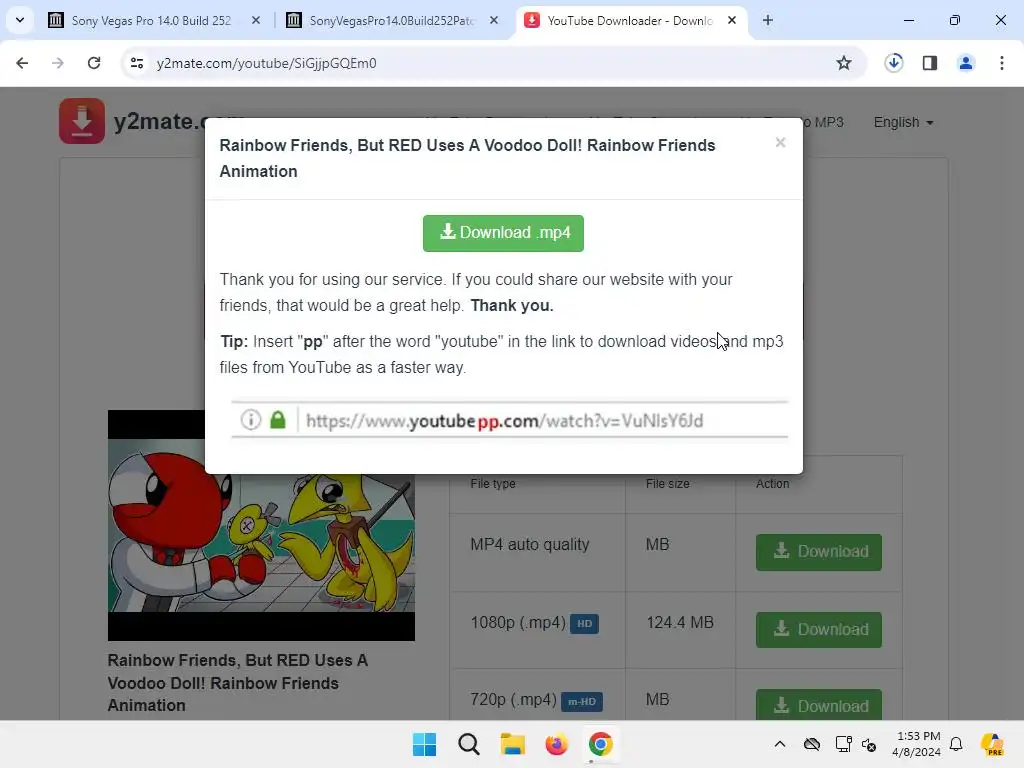Image resolution: width=1024 pixels, height=768 pixels.
Task: Close the download popup with the X
Action: (780, 142)
